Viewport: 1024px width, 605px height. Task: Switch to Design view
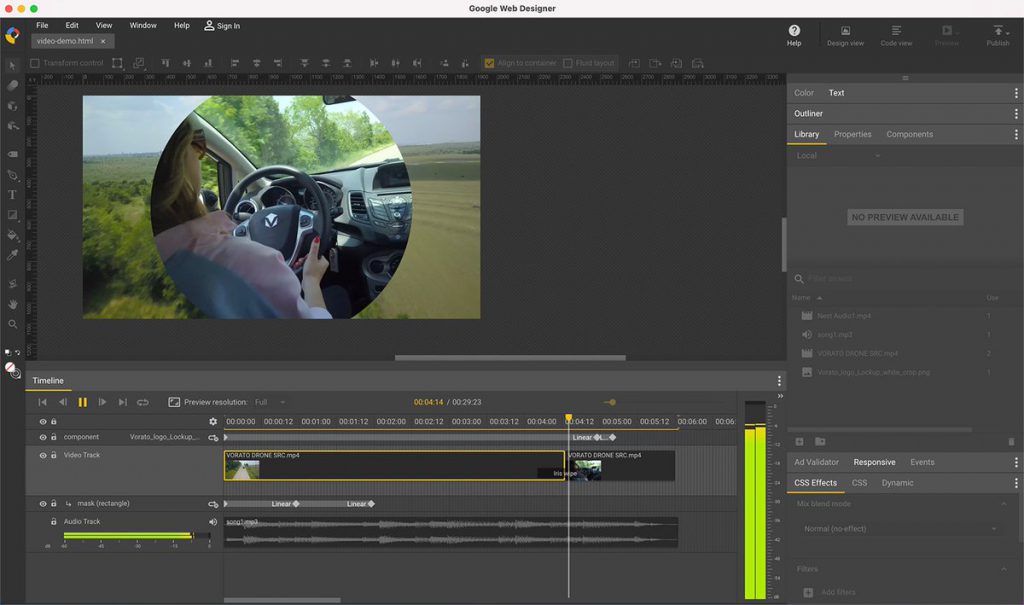(x=845, y=35)
